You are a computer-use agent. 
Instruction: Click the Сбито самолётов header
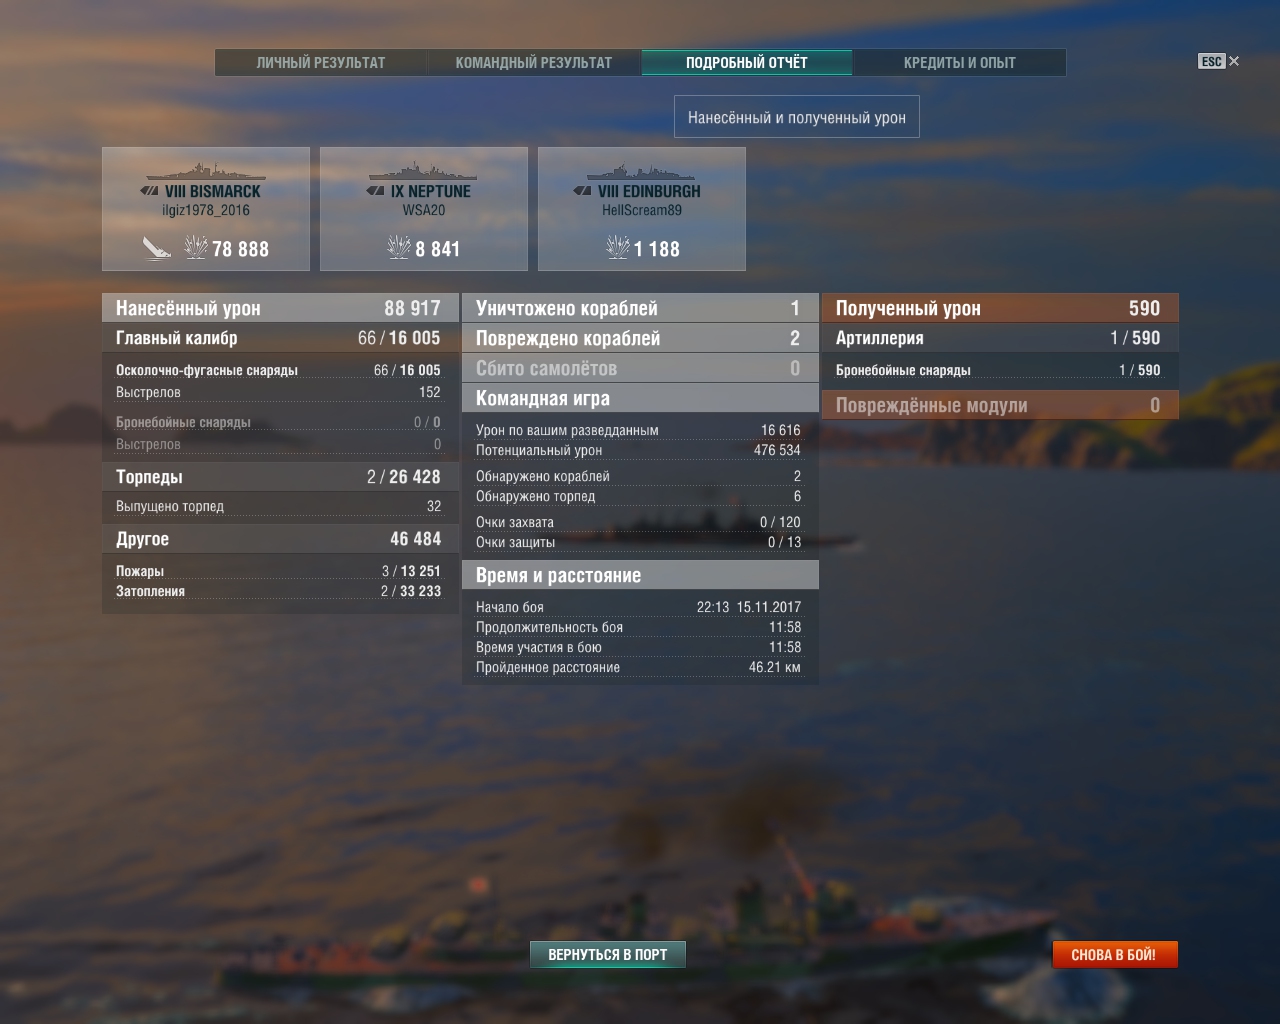point(640,368)
